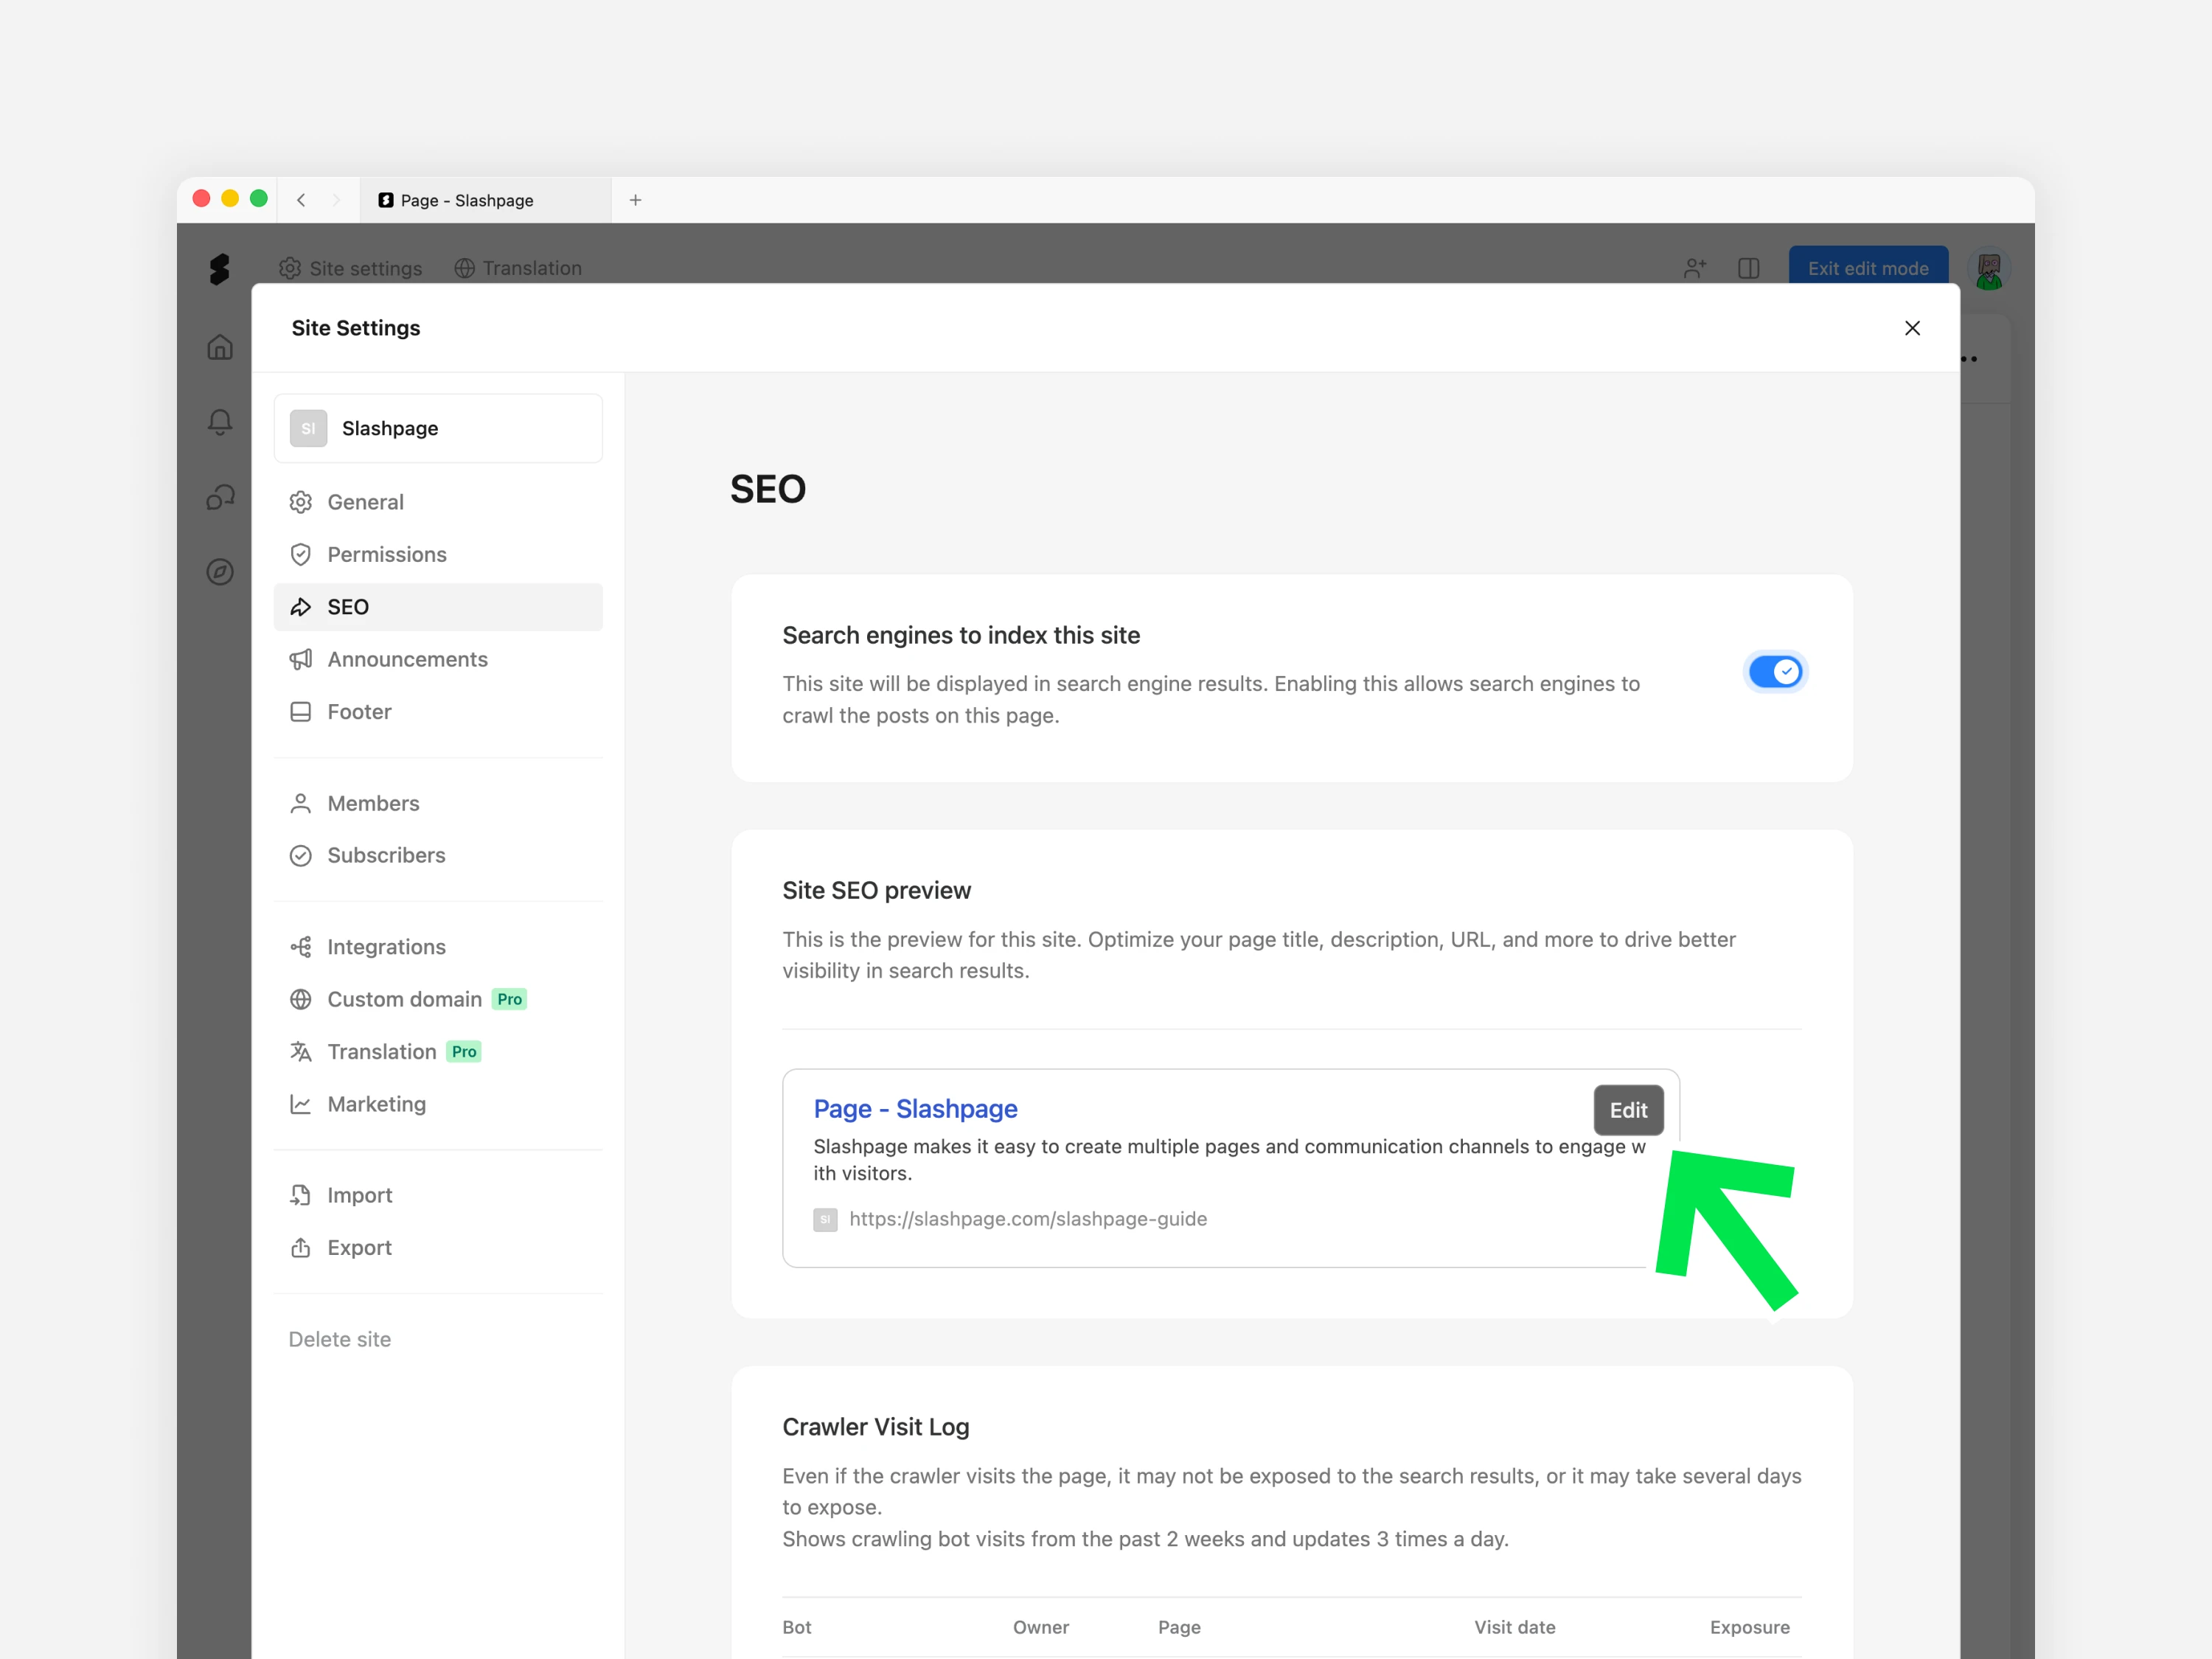The width and height of the screenshot is (2212, 1659).
Task: Toggle the split panel layout icon
Action: pyautogui.click(x=1748, y=268)
